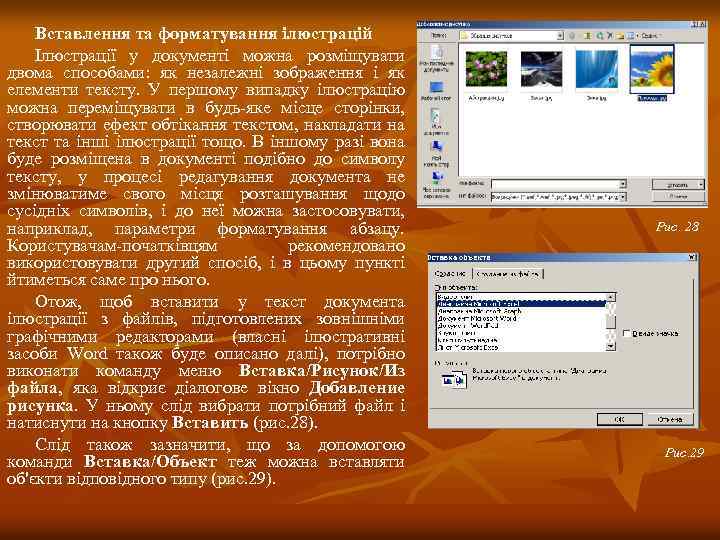Click Отмена in the Add Picture dialog

[x=678, y=196]
